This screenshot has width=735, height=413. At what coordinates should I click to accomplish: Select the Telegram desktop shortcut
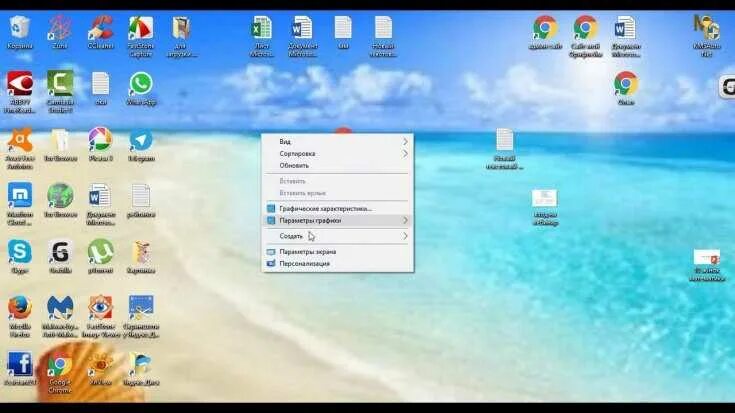(x=141, y=140)
